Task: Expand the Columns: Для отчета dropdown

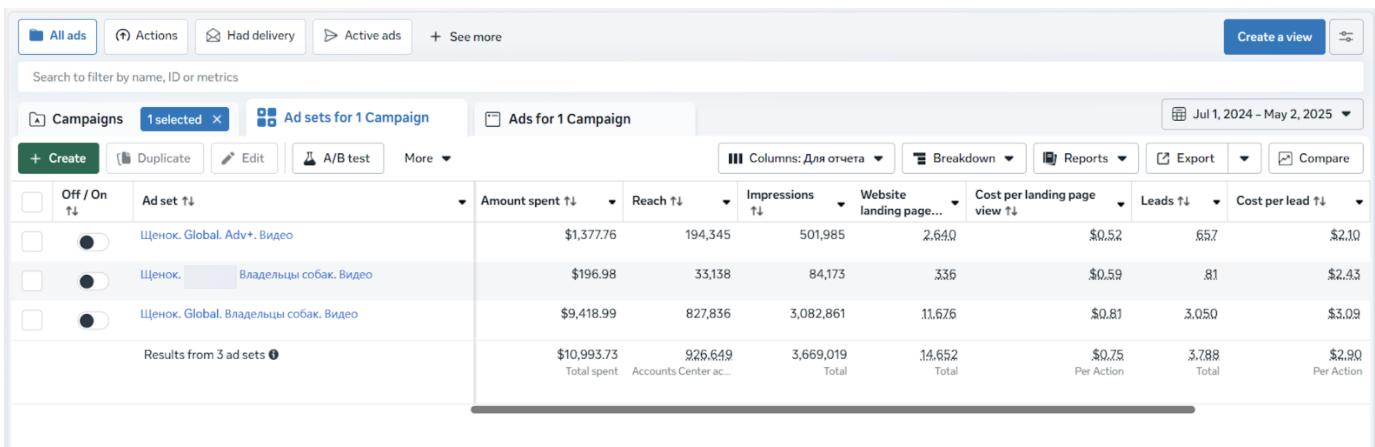Action: [805, 158]
